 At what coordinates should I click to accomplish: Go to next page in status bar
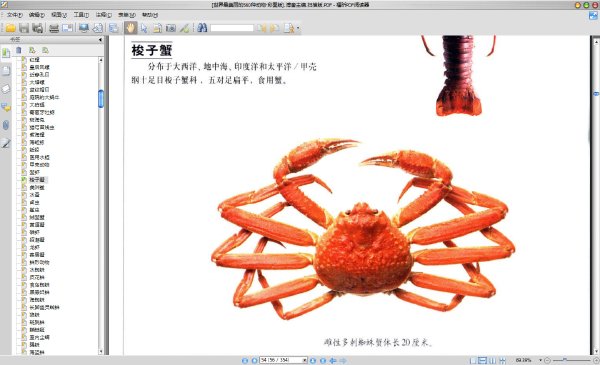[x=313, y=360]
